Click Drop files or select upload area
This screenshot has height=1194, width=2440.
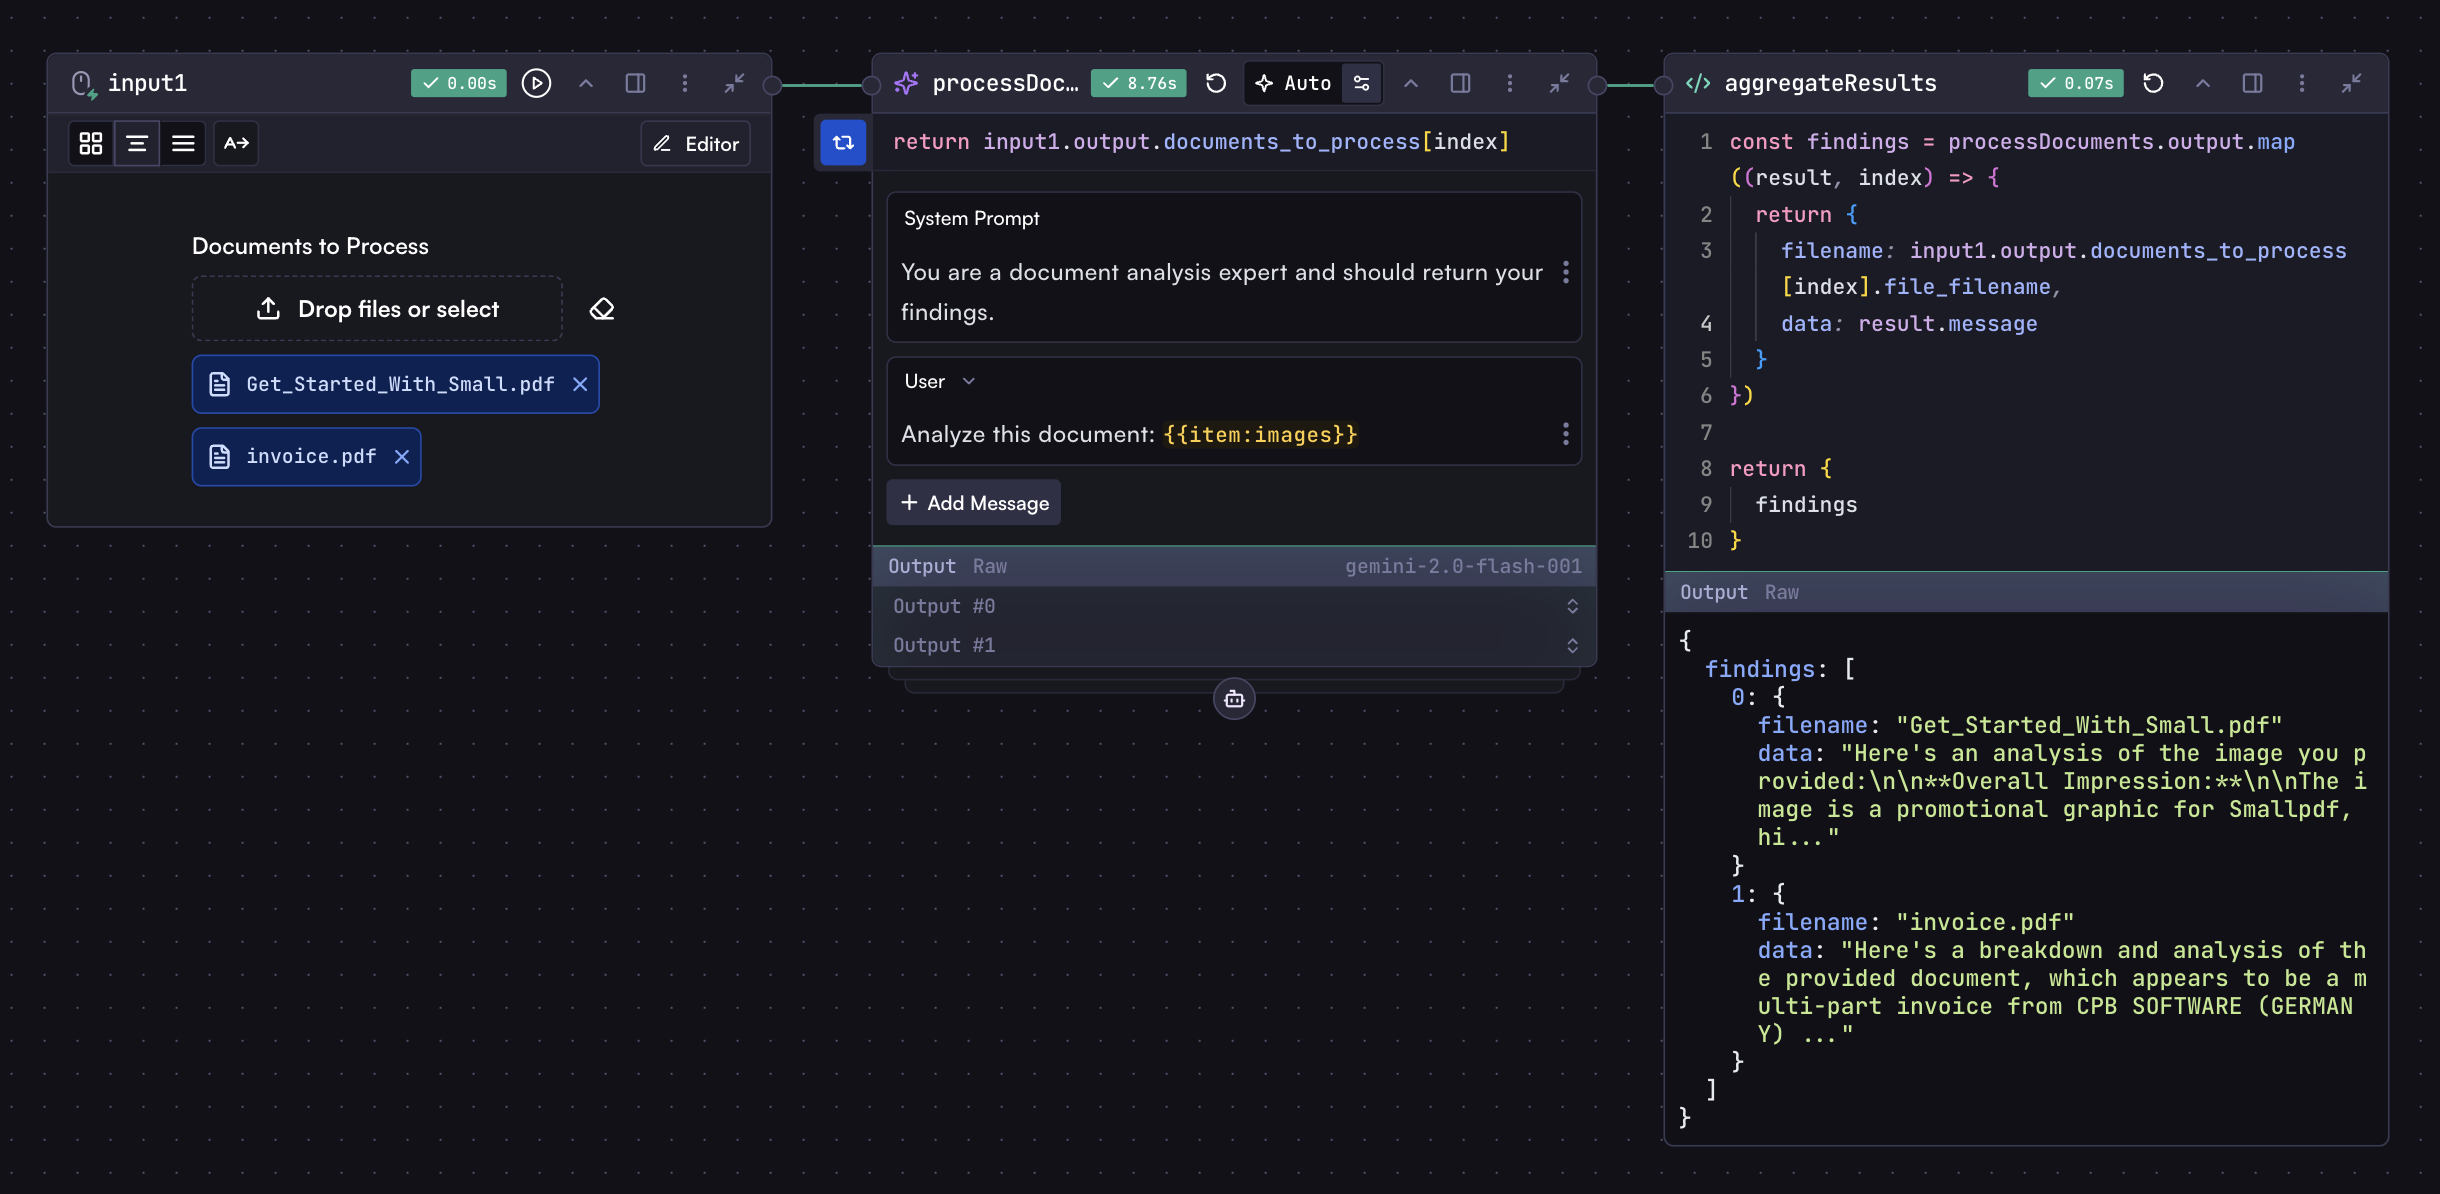(x=378, y=309)
